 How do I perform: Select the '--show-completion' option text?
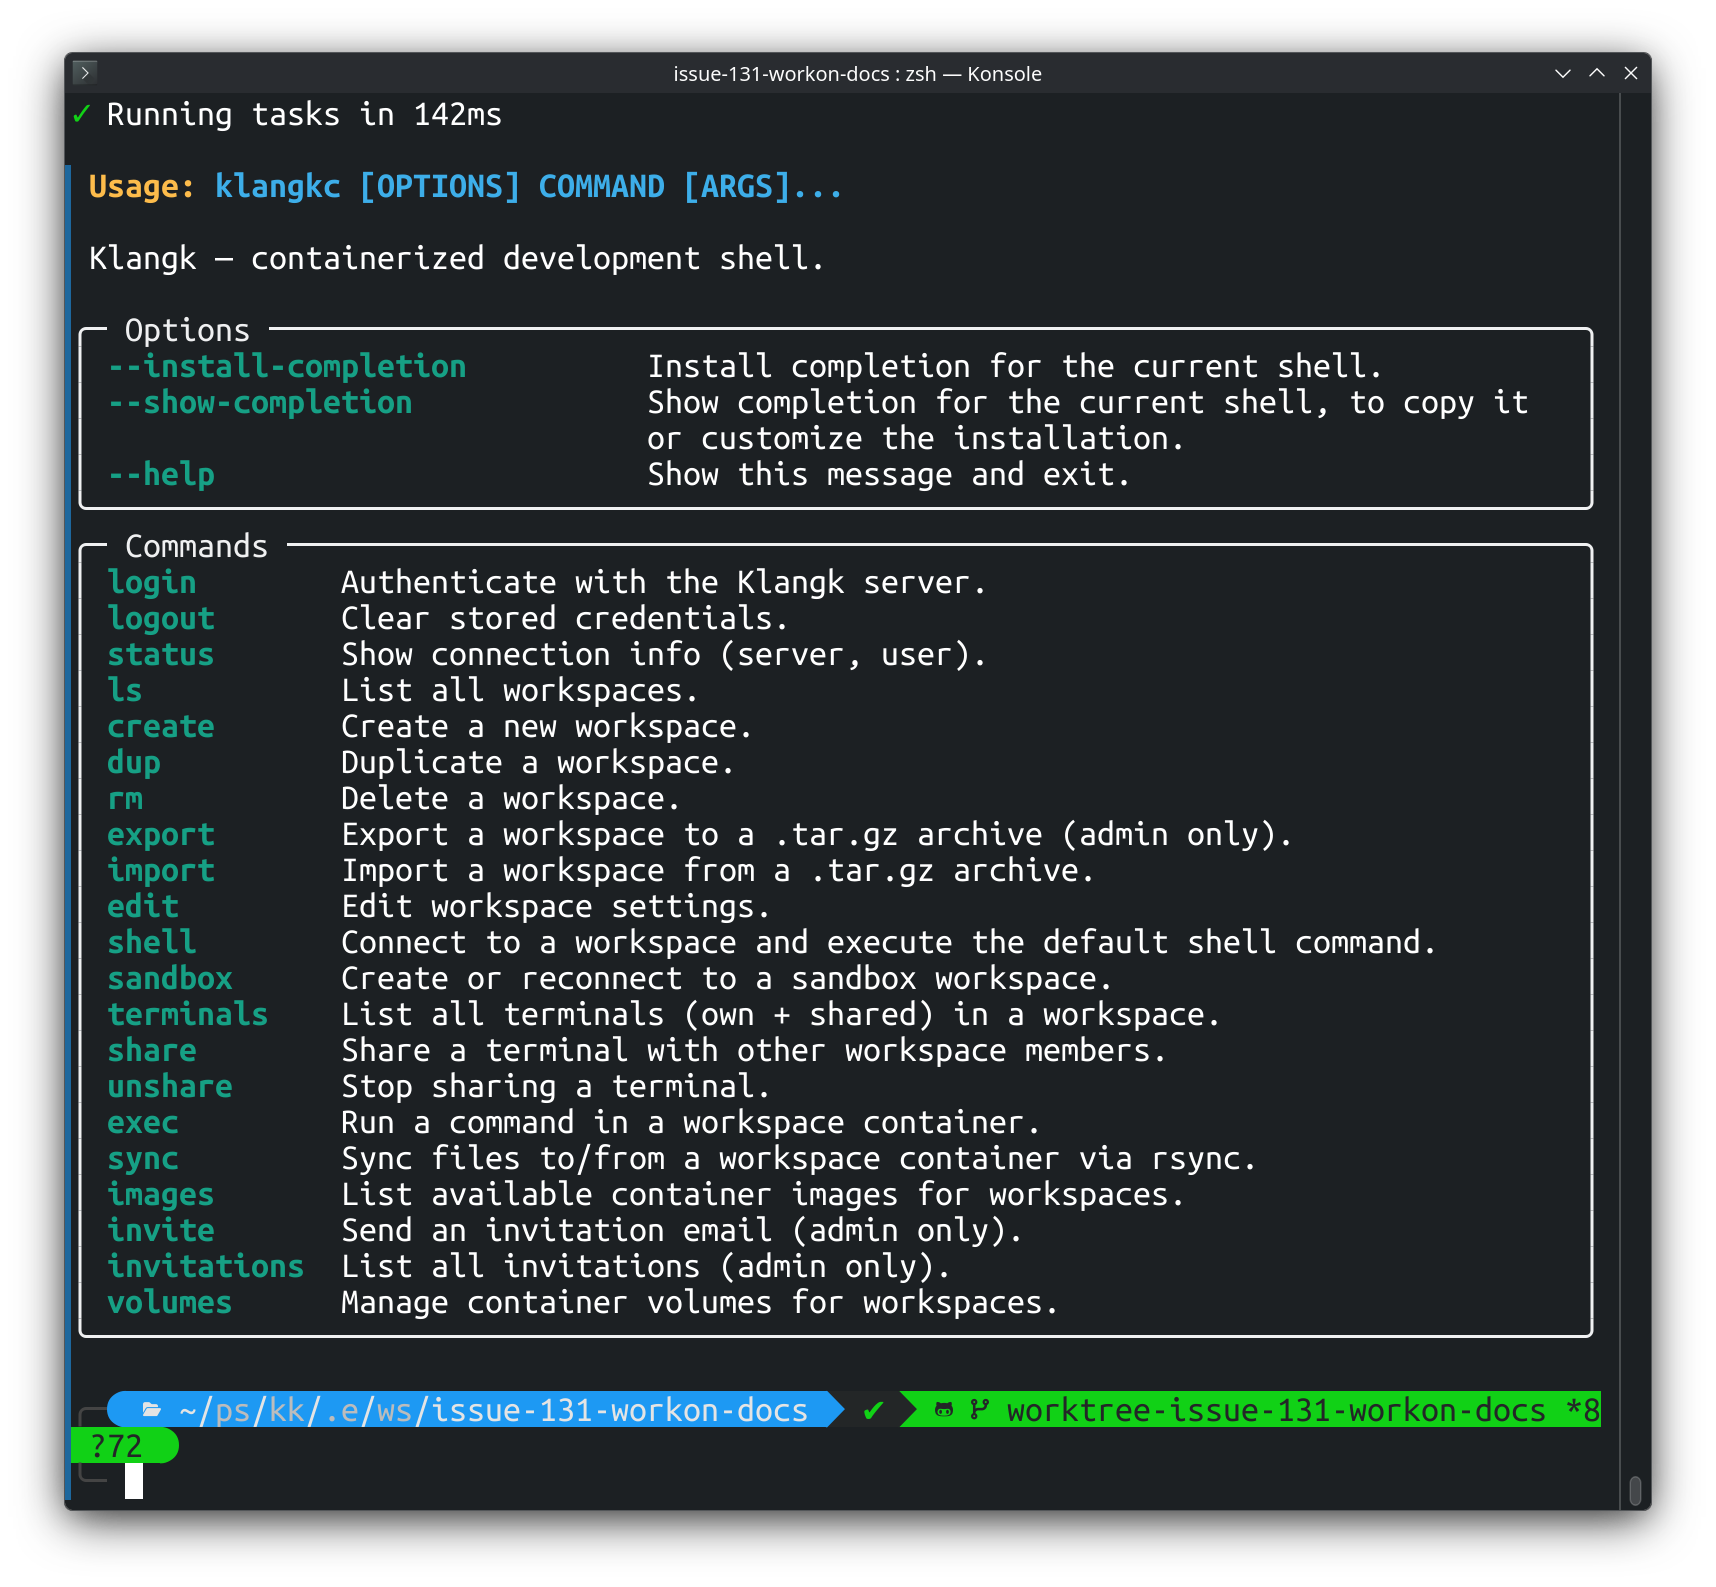pos(260,402)
